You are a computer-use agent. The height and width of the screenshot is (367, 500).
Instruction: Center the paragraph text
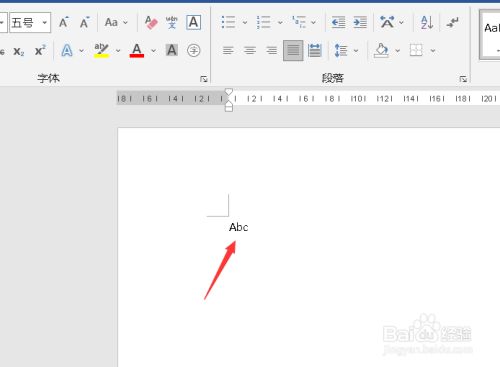pyautogui.click(x=250, y=51)
